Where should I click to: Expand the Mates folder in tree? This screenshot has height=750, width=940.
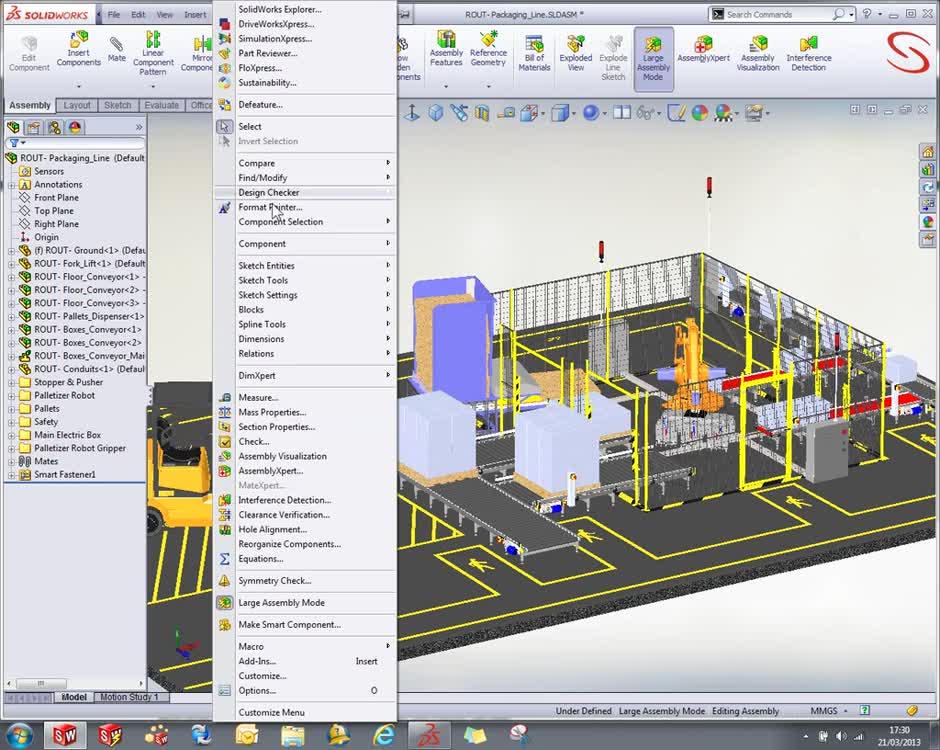[12, 462]
